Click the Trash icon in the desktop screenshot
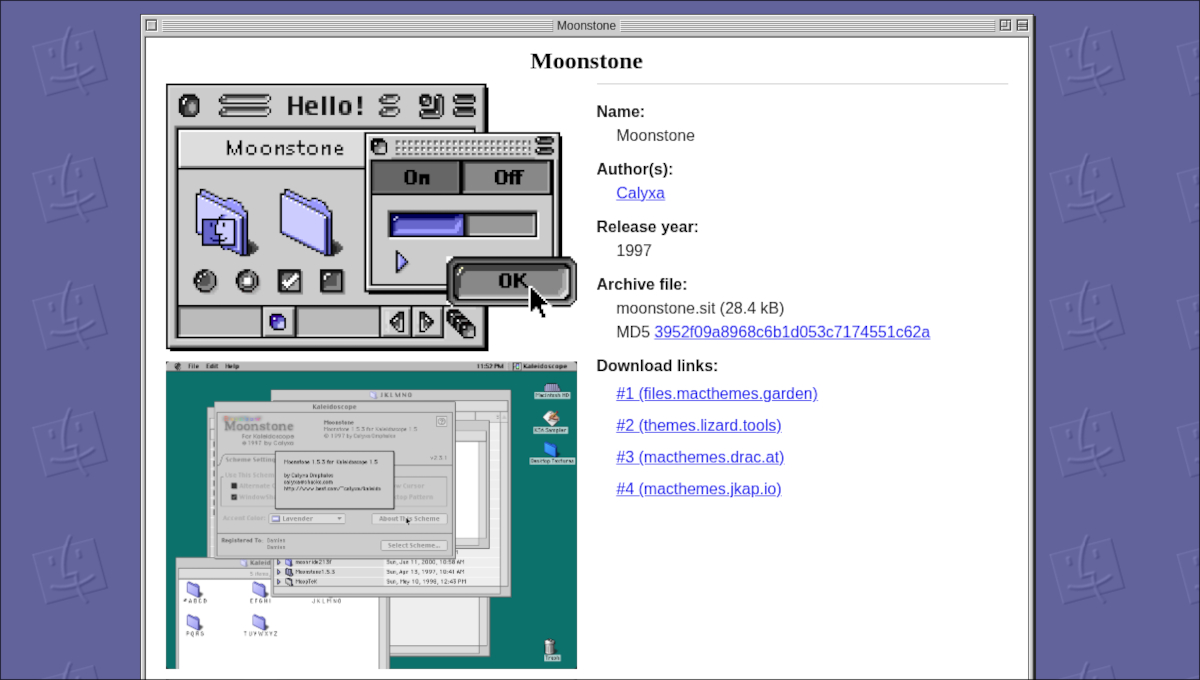This screenshot has width=1200, height=680. (x=552, y=649)
